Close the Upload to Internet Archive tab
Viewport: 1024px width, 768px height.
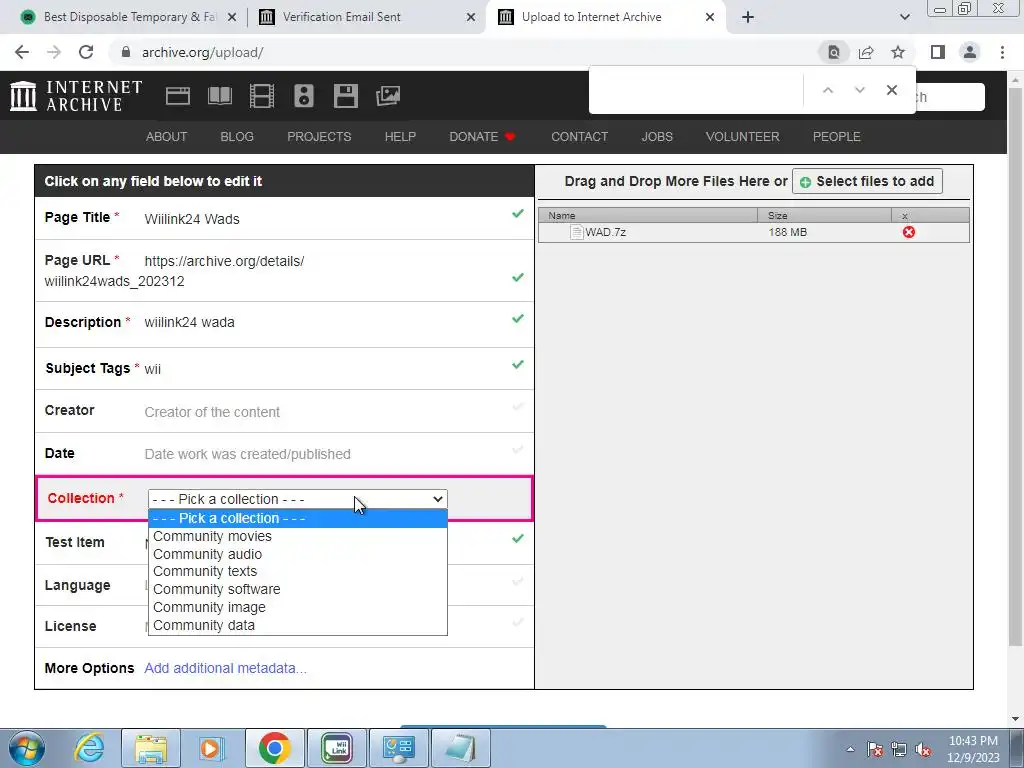point(710,17)
